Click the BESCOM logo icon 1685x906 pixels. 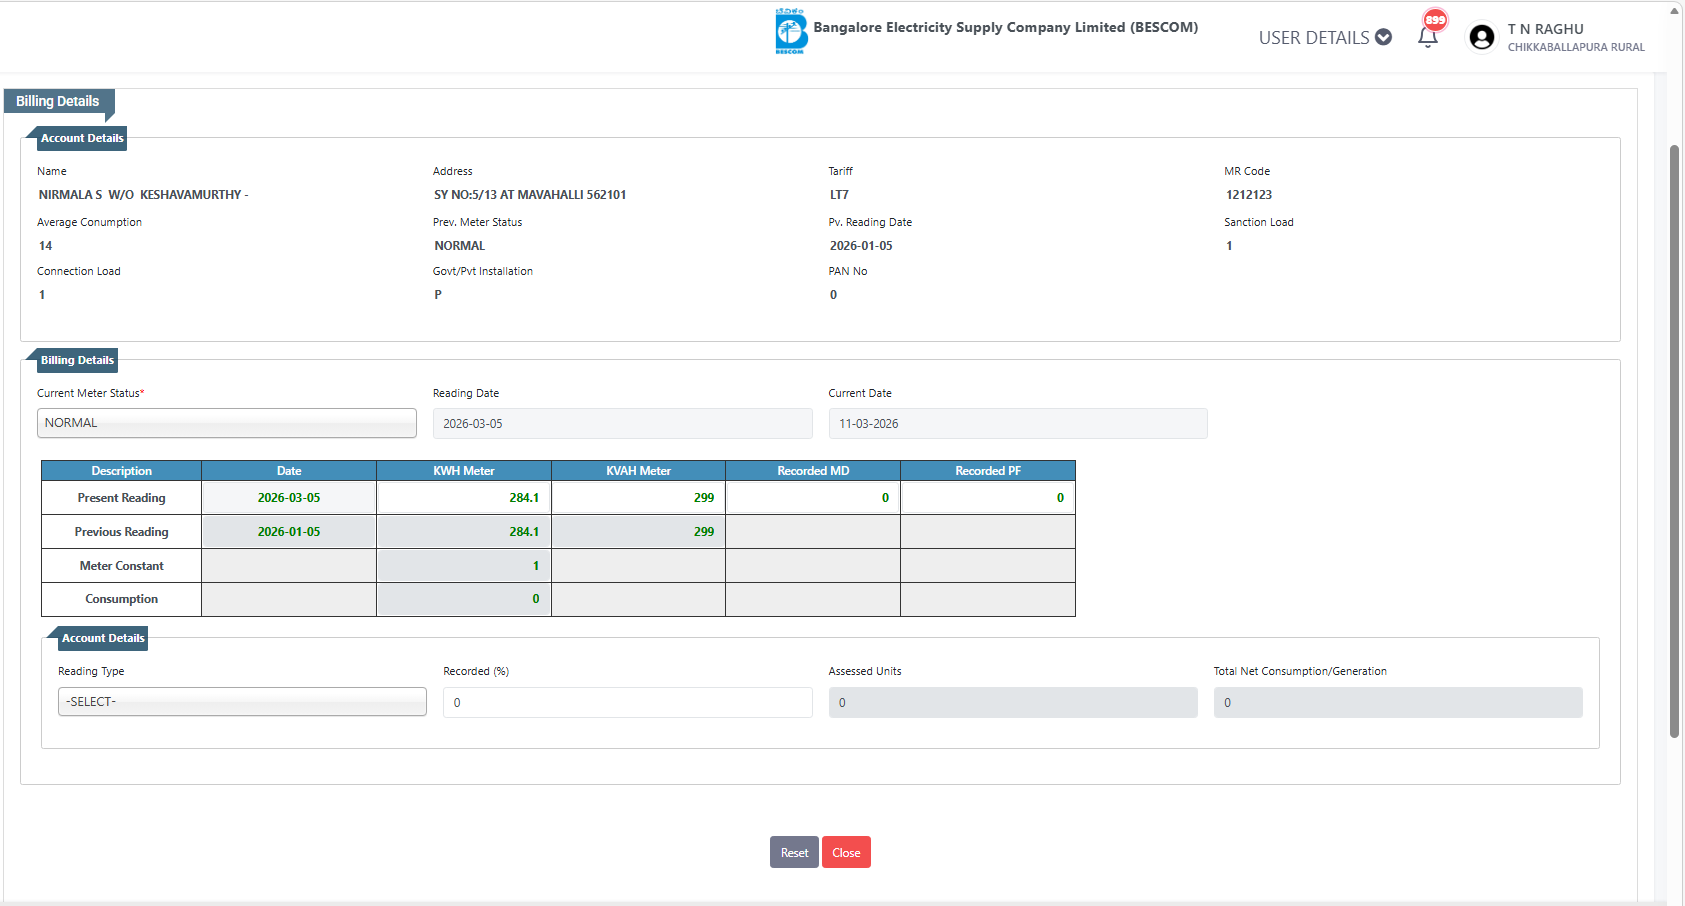790,31
